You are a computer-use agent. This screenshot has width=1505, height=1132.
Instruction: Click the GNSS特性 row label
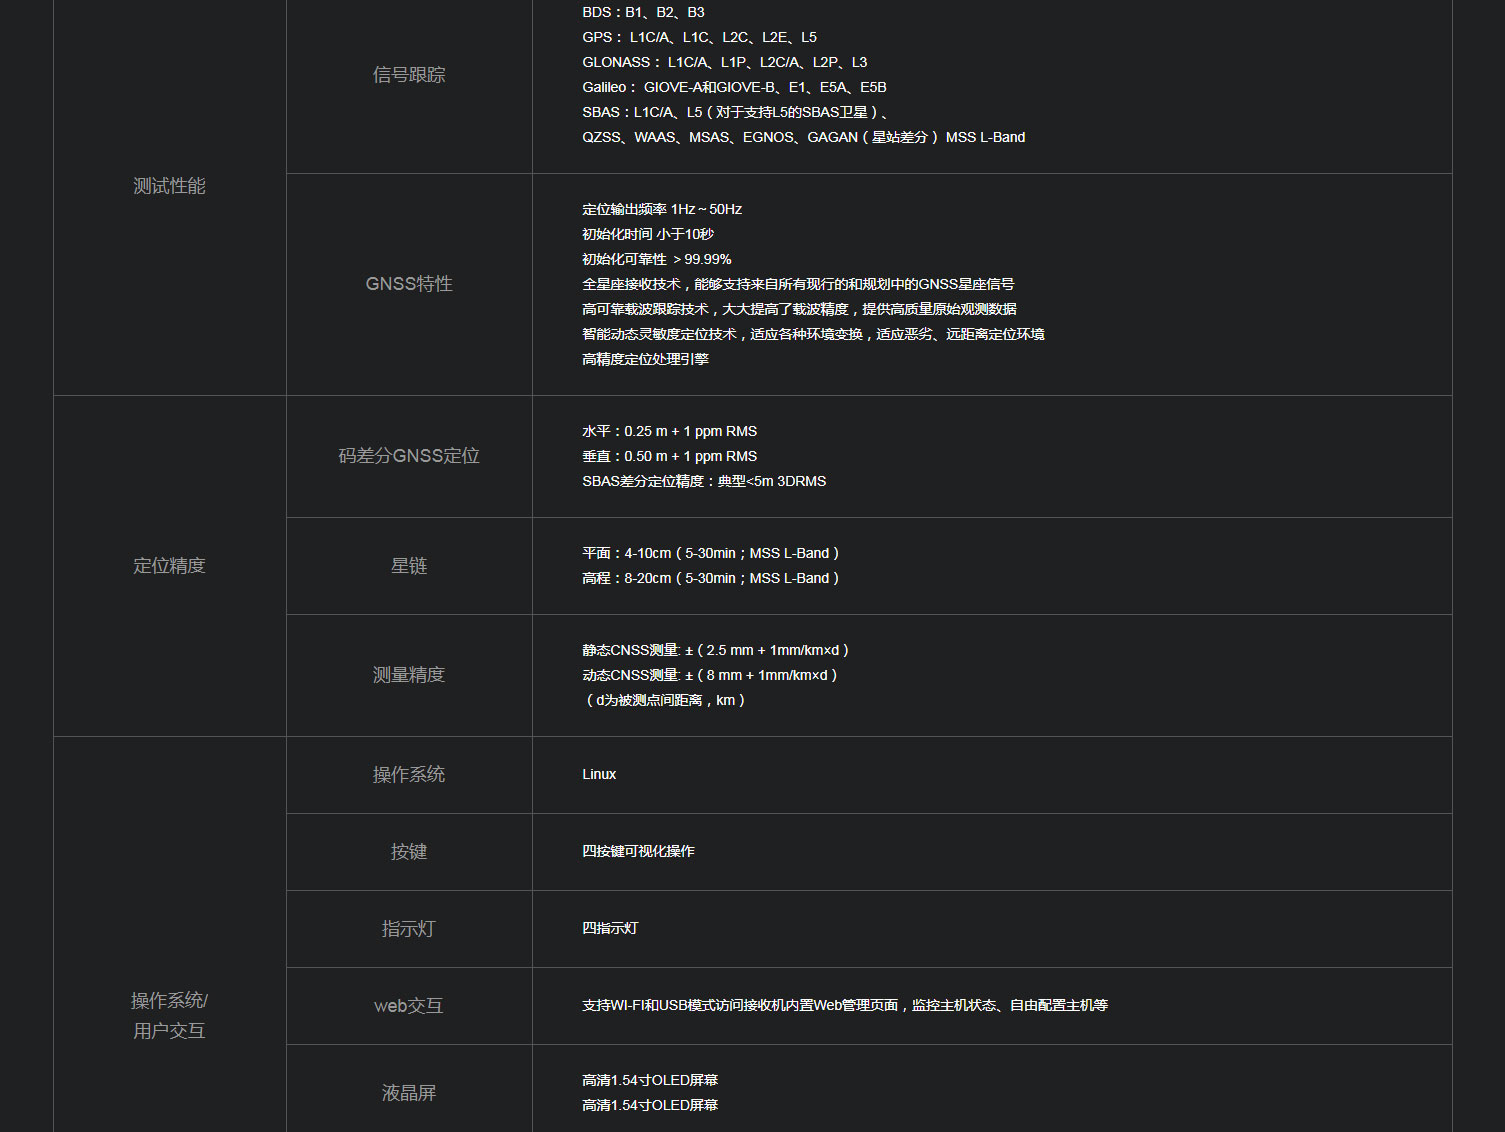[409, 284]
